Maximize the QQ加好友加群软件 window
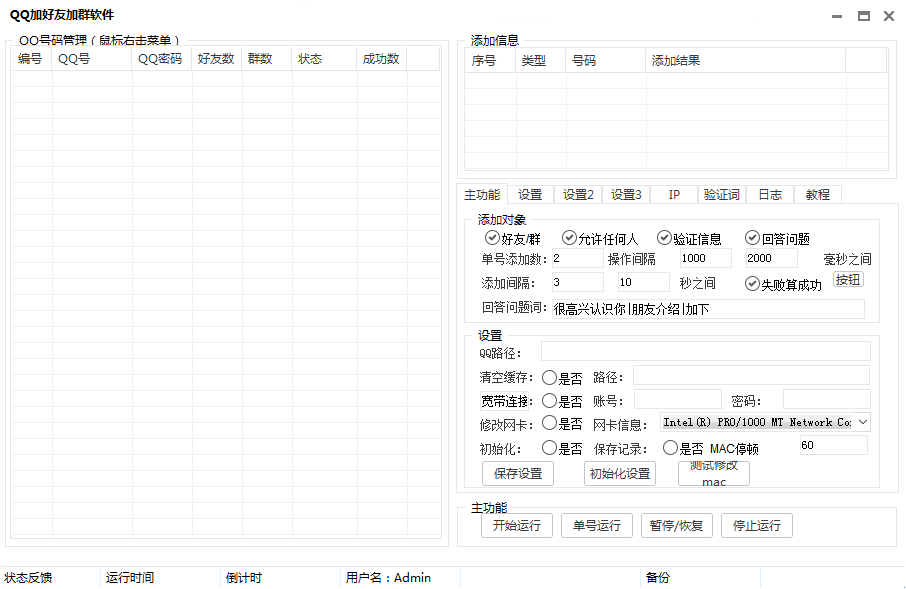 pyautogui.click(x=863, y=16)
